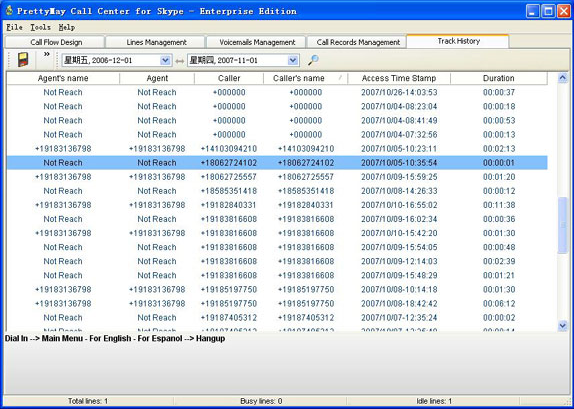Viewport: 574px width, 409px height.
Task: Switch to the Call Flow Design tab
Action: [55, 42]
